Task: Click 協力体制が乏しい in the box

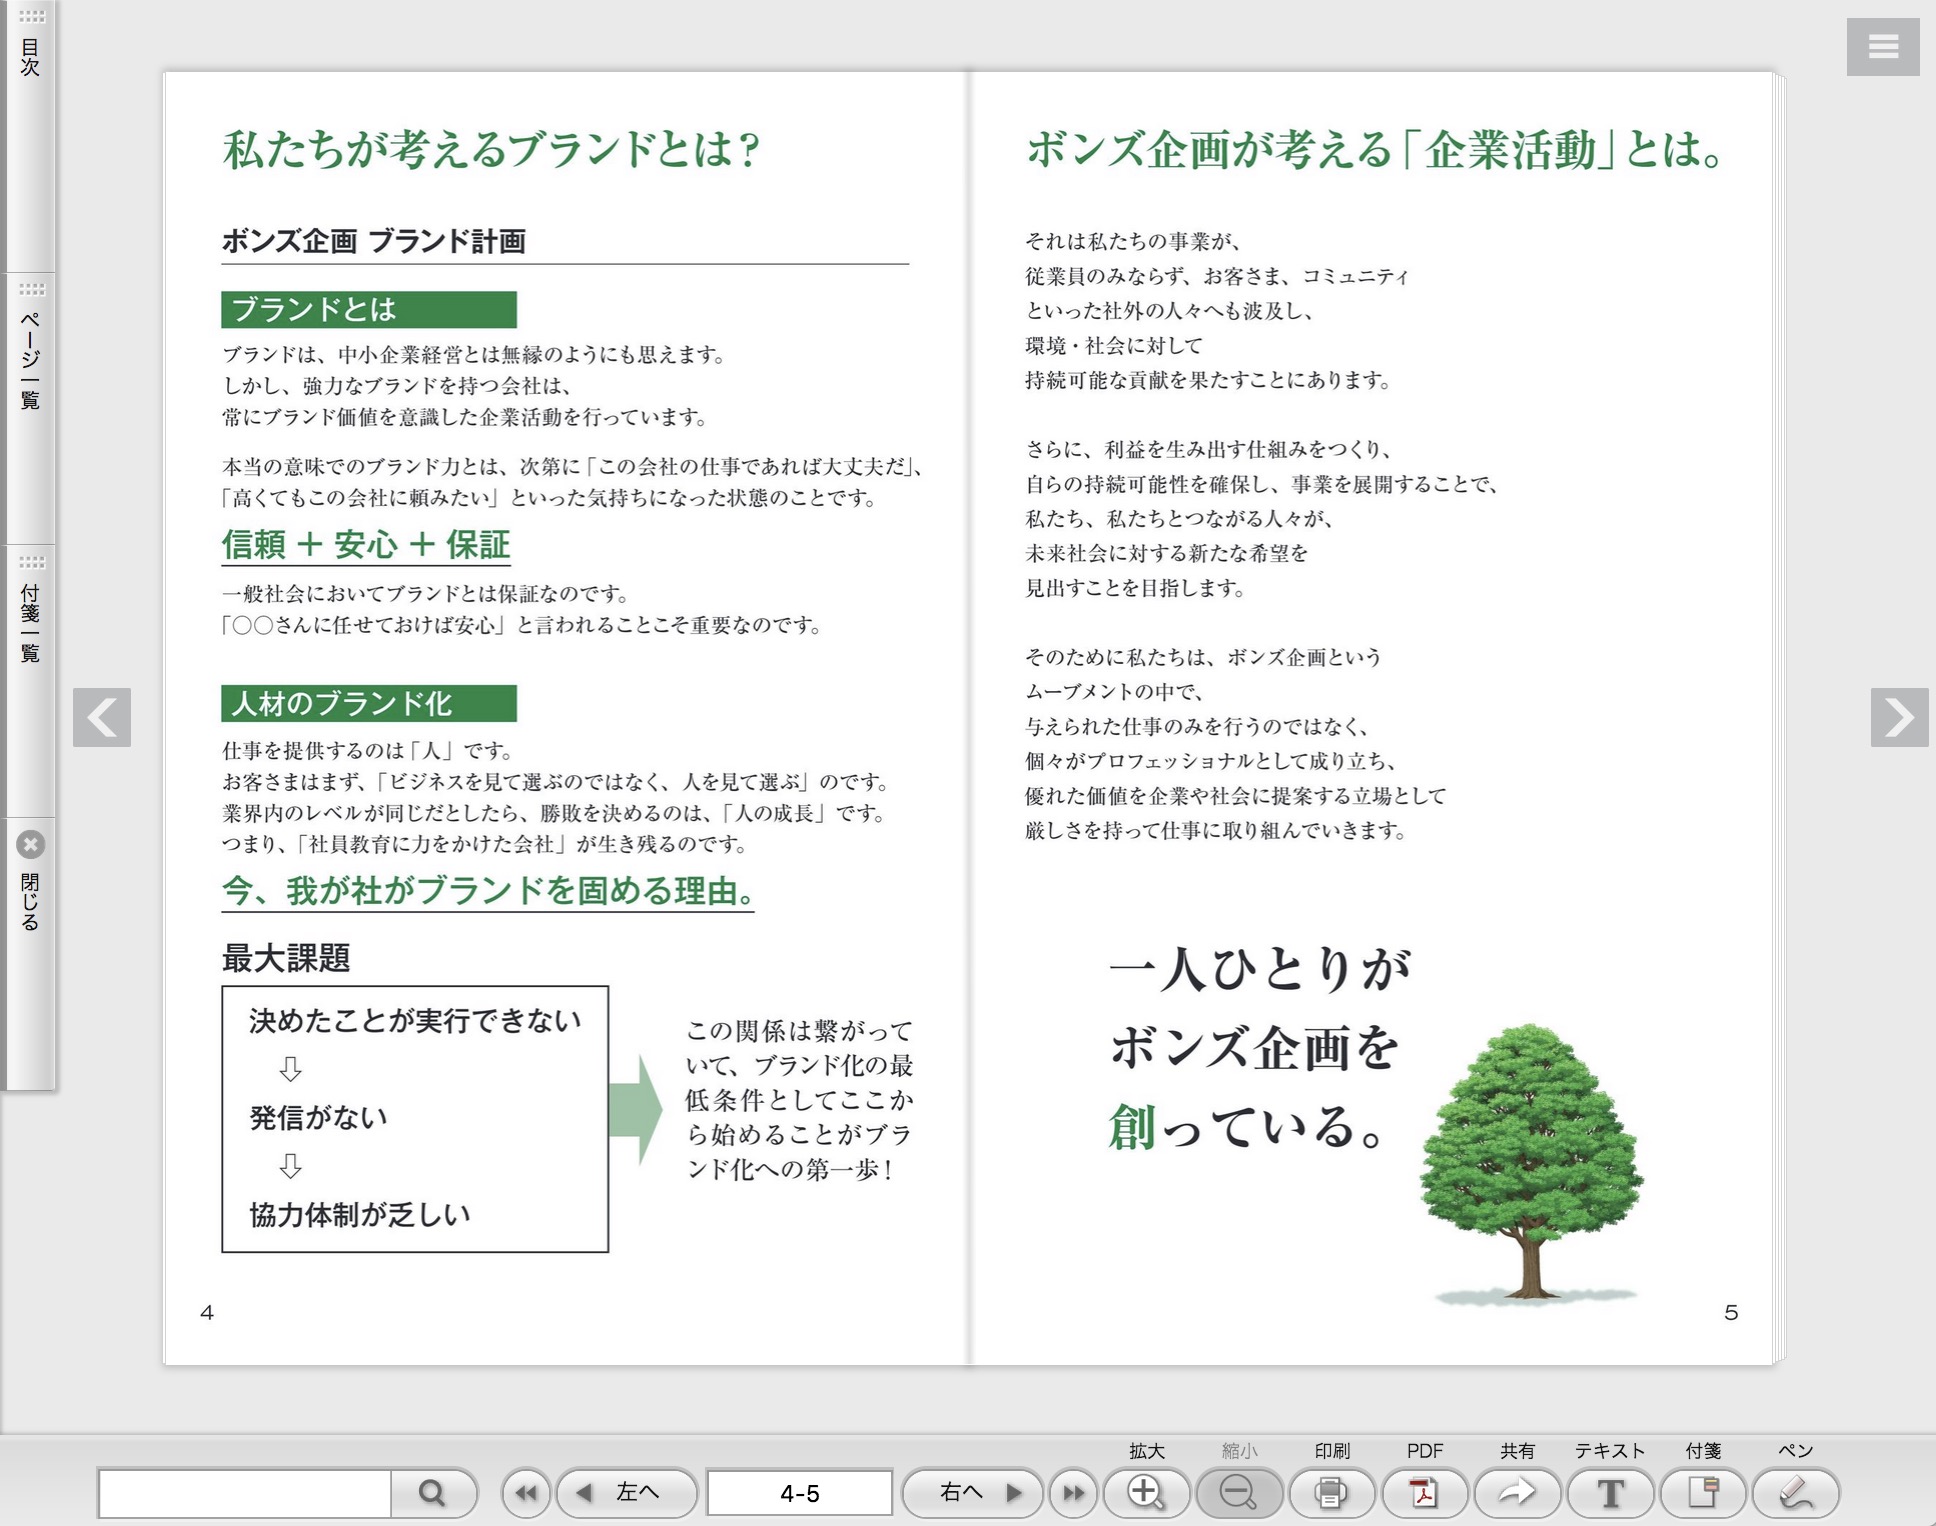Action: tap(360, 1214)
